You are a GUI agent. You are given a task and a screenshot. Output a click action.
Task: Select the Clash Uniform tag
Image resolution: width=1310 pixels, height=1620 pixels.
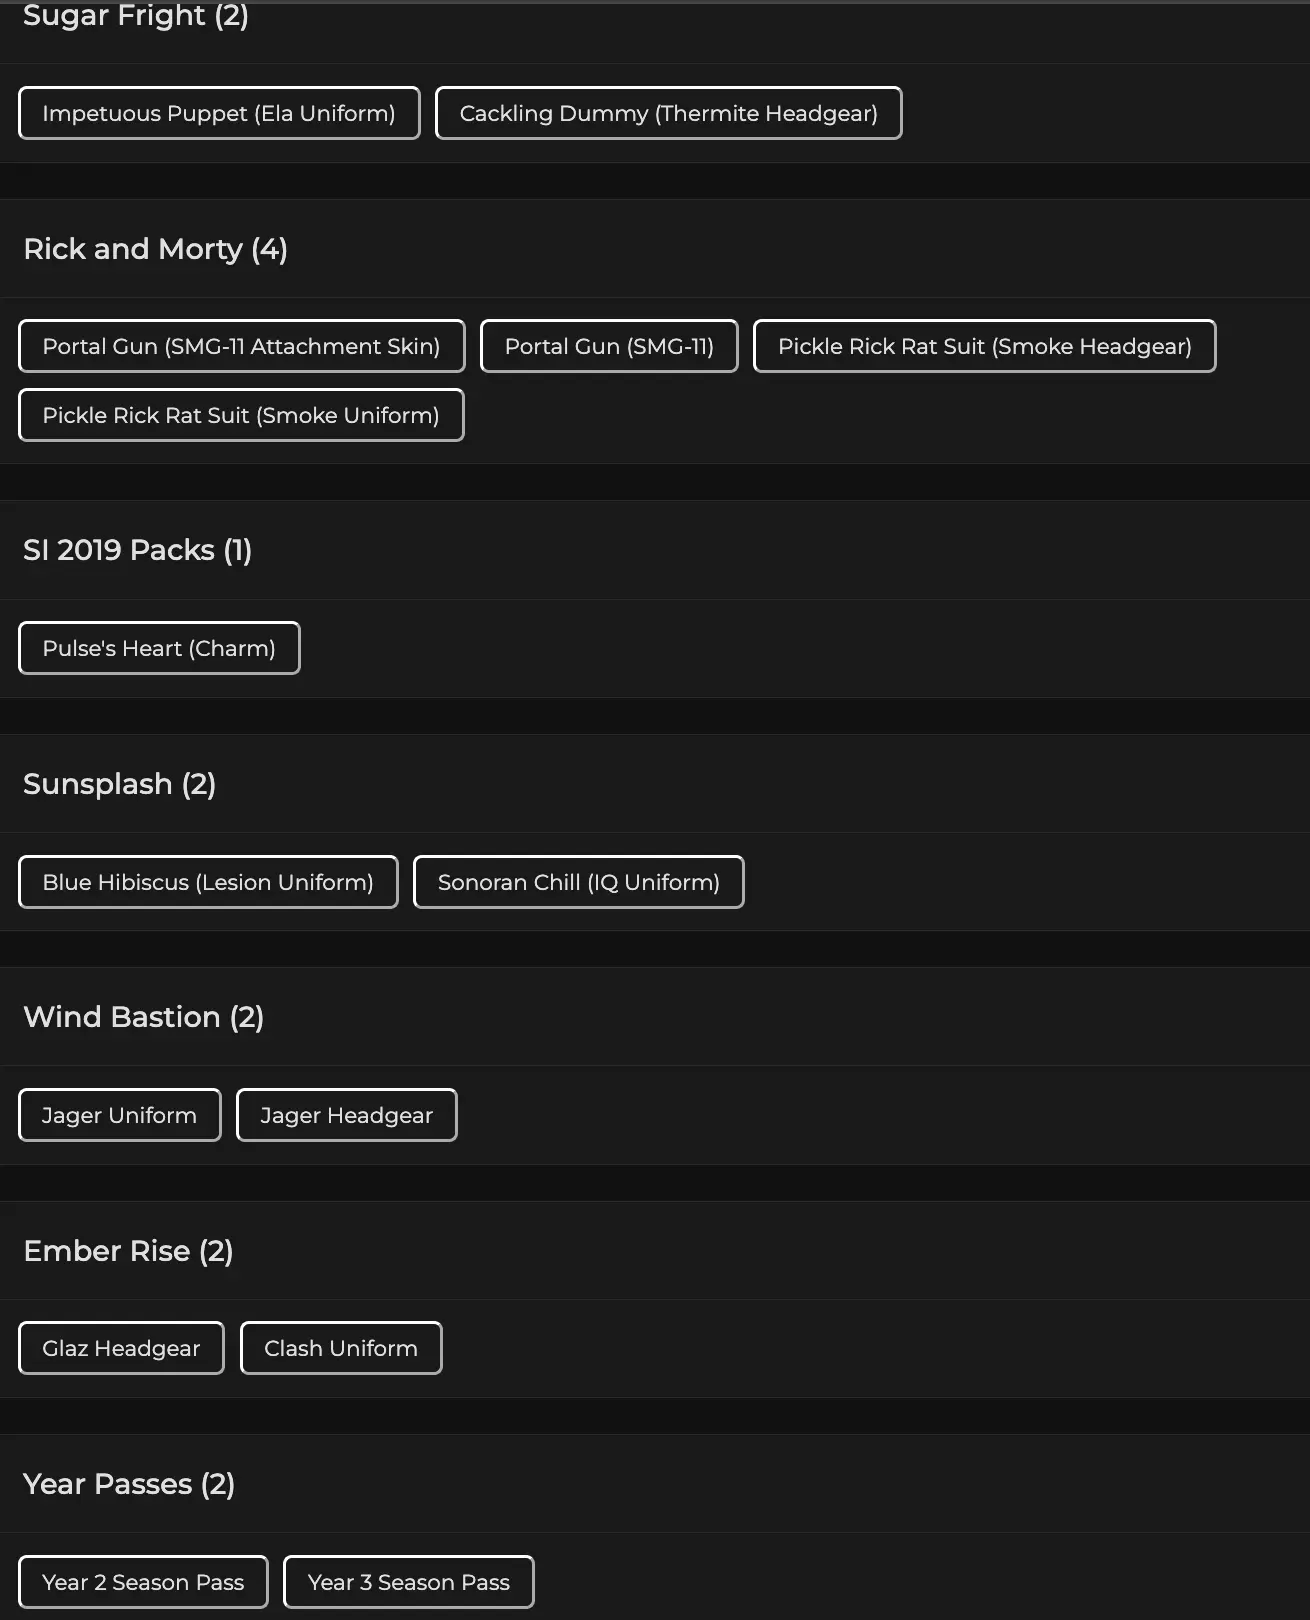(x=341, y=1348)
